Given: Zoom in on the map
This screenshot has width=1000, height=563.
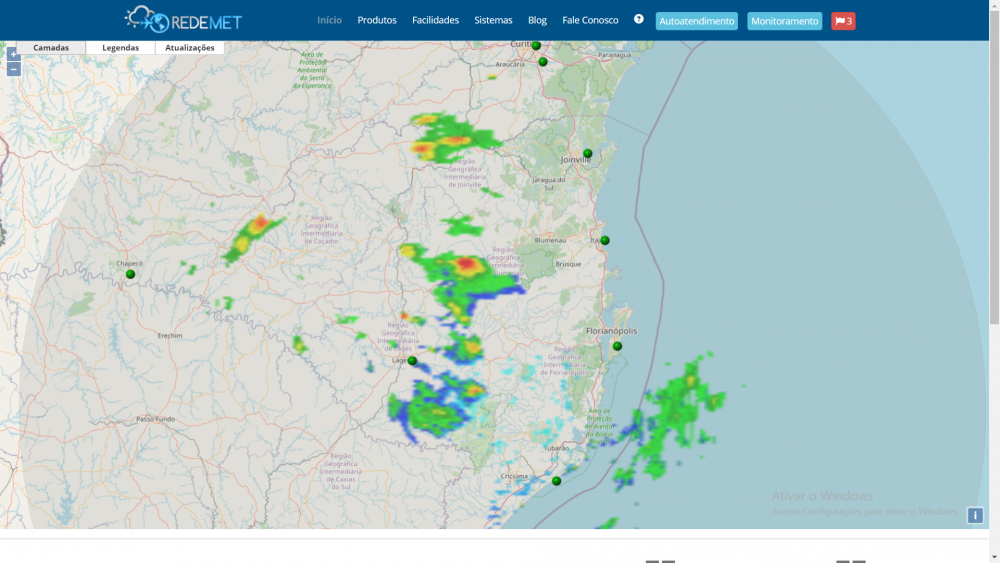Looking at the screenshot, I should 13,54.
